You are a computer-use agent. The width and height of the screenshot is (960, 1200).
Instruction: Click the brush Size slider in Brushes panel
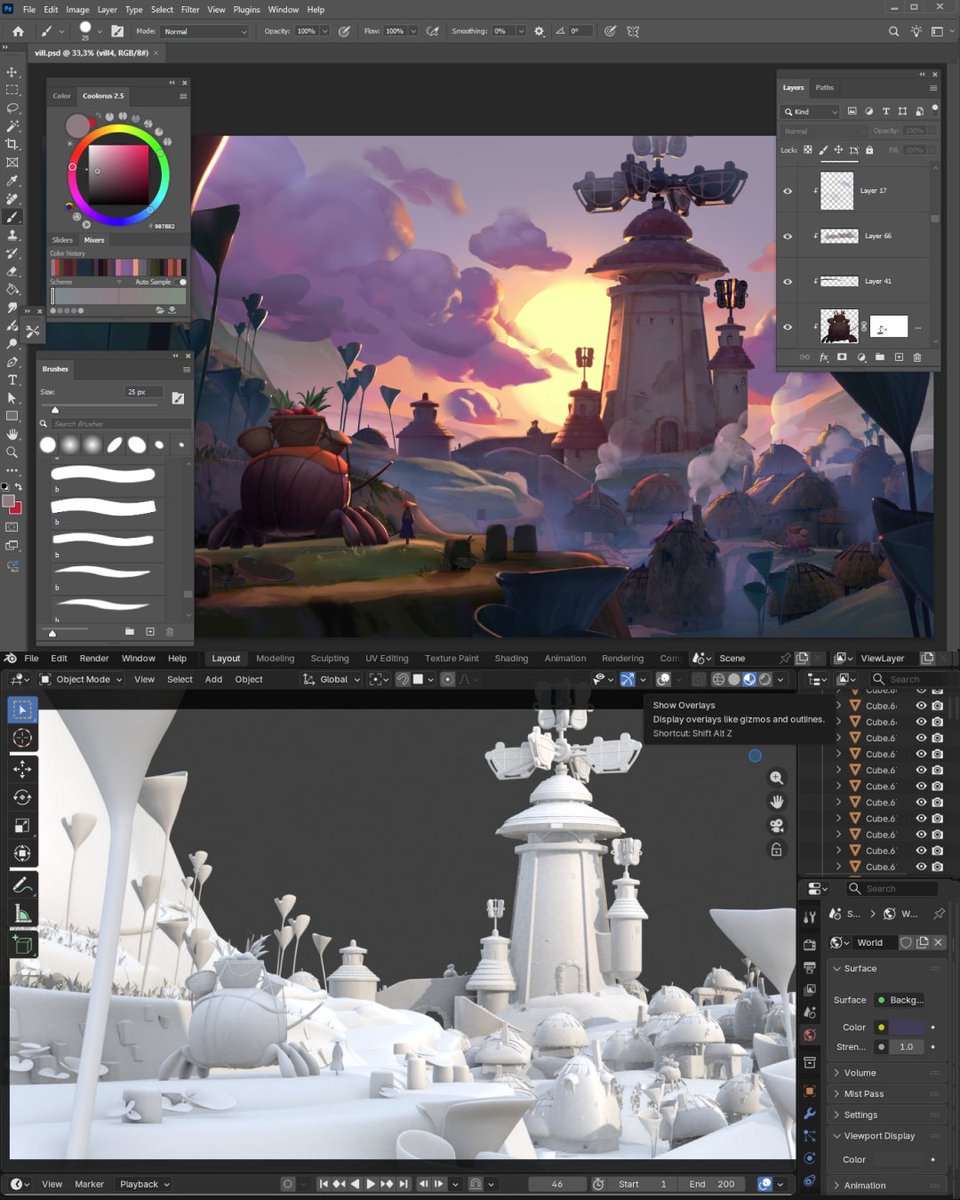click(98, 409)
